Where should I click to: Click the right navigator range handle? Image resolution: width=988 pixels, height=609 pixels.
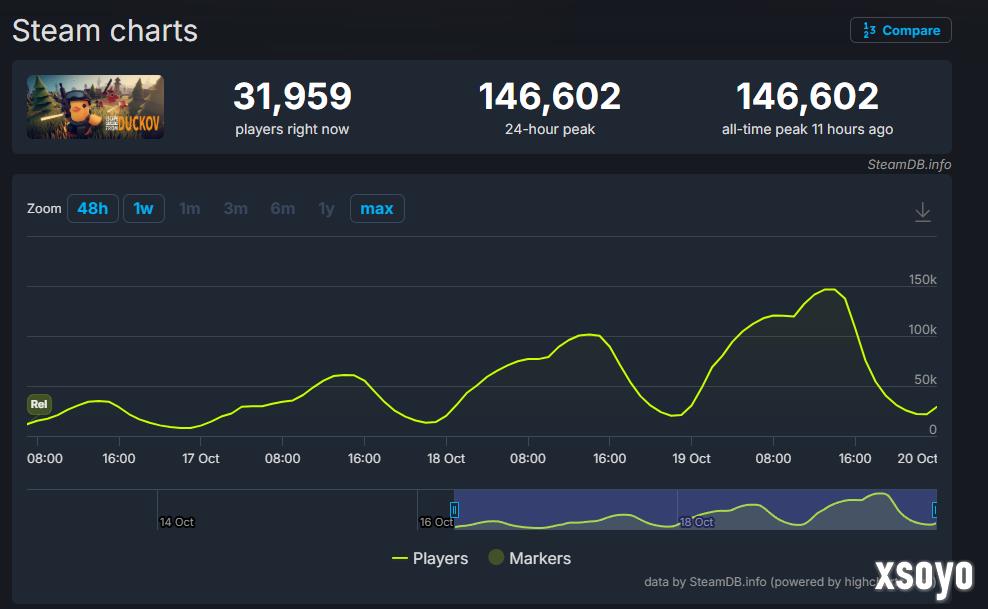point(935,510)
